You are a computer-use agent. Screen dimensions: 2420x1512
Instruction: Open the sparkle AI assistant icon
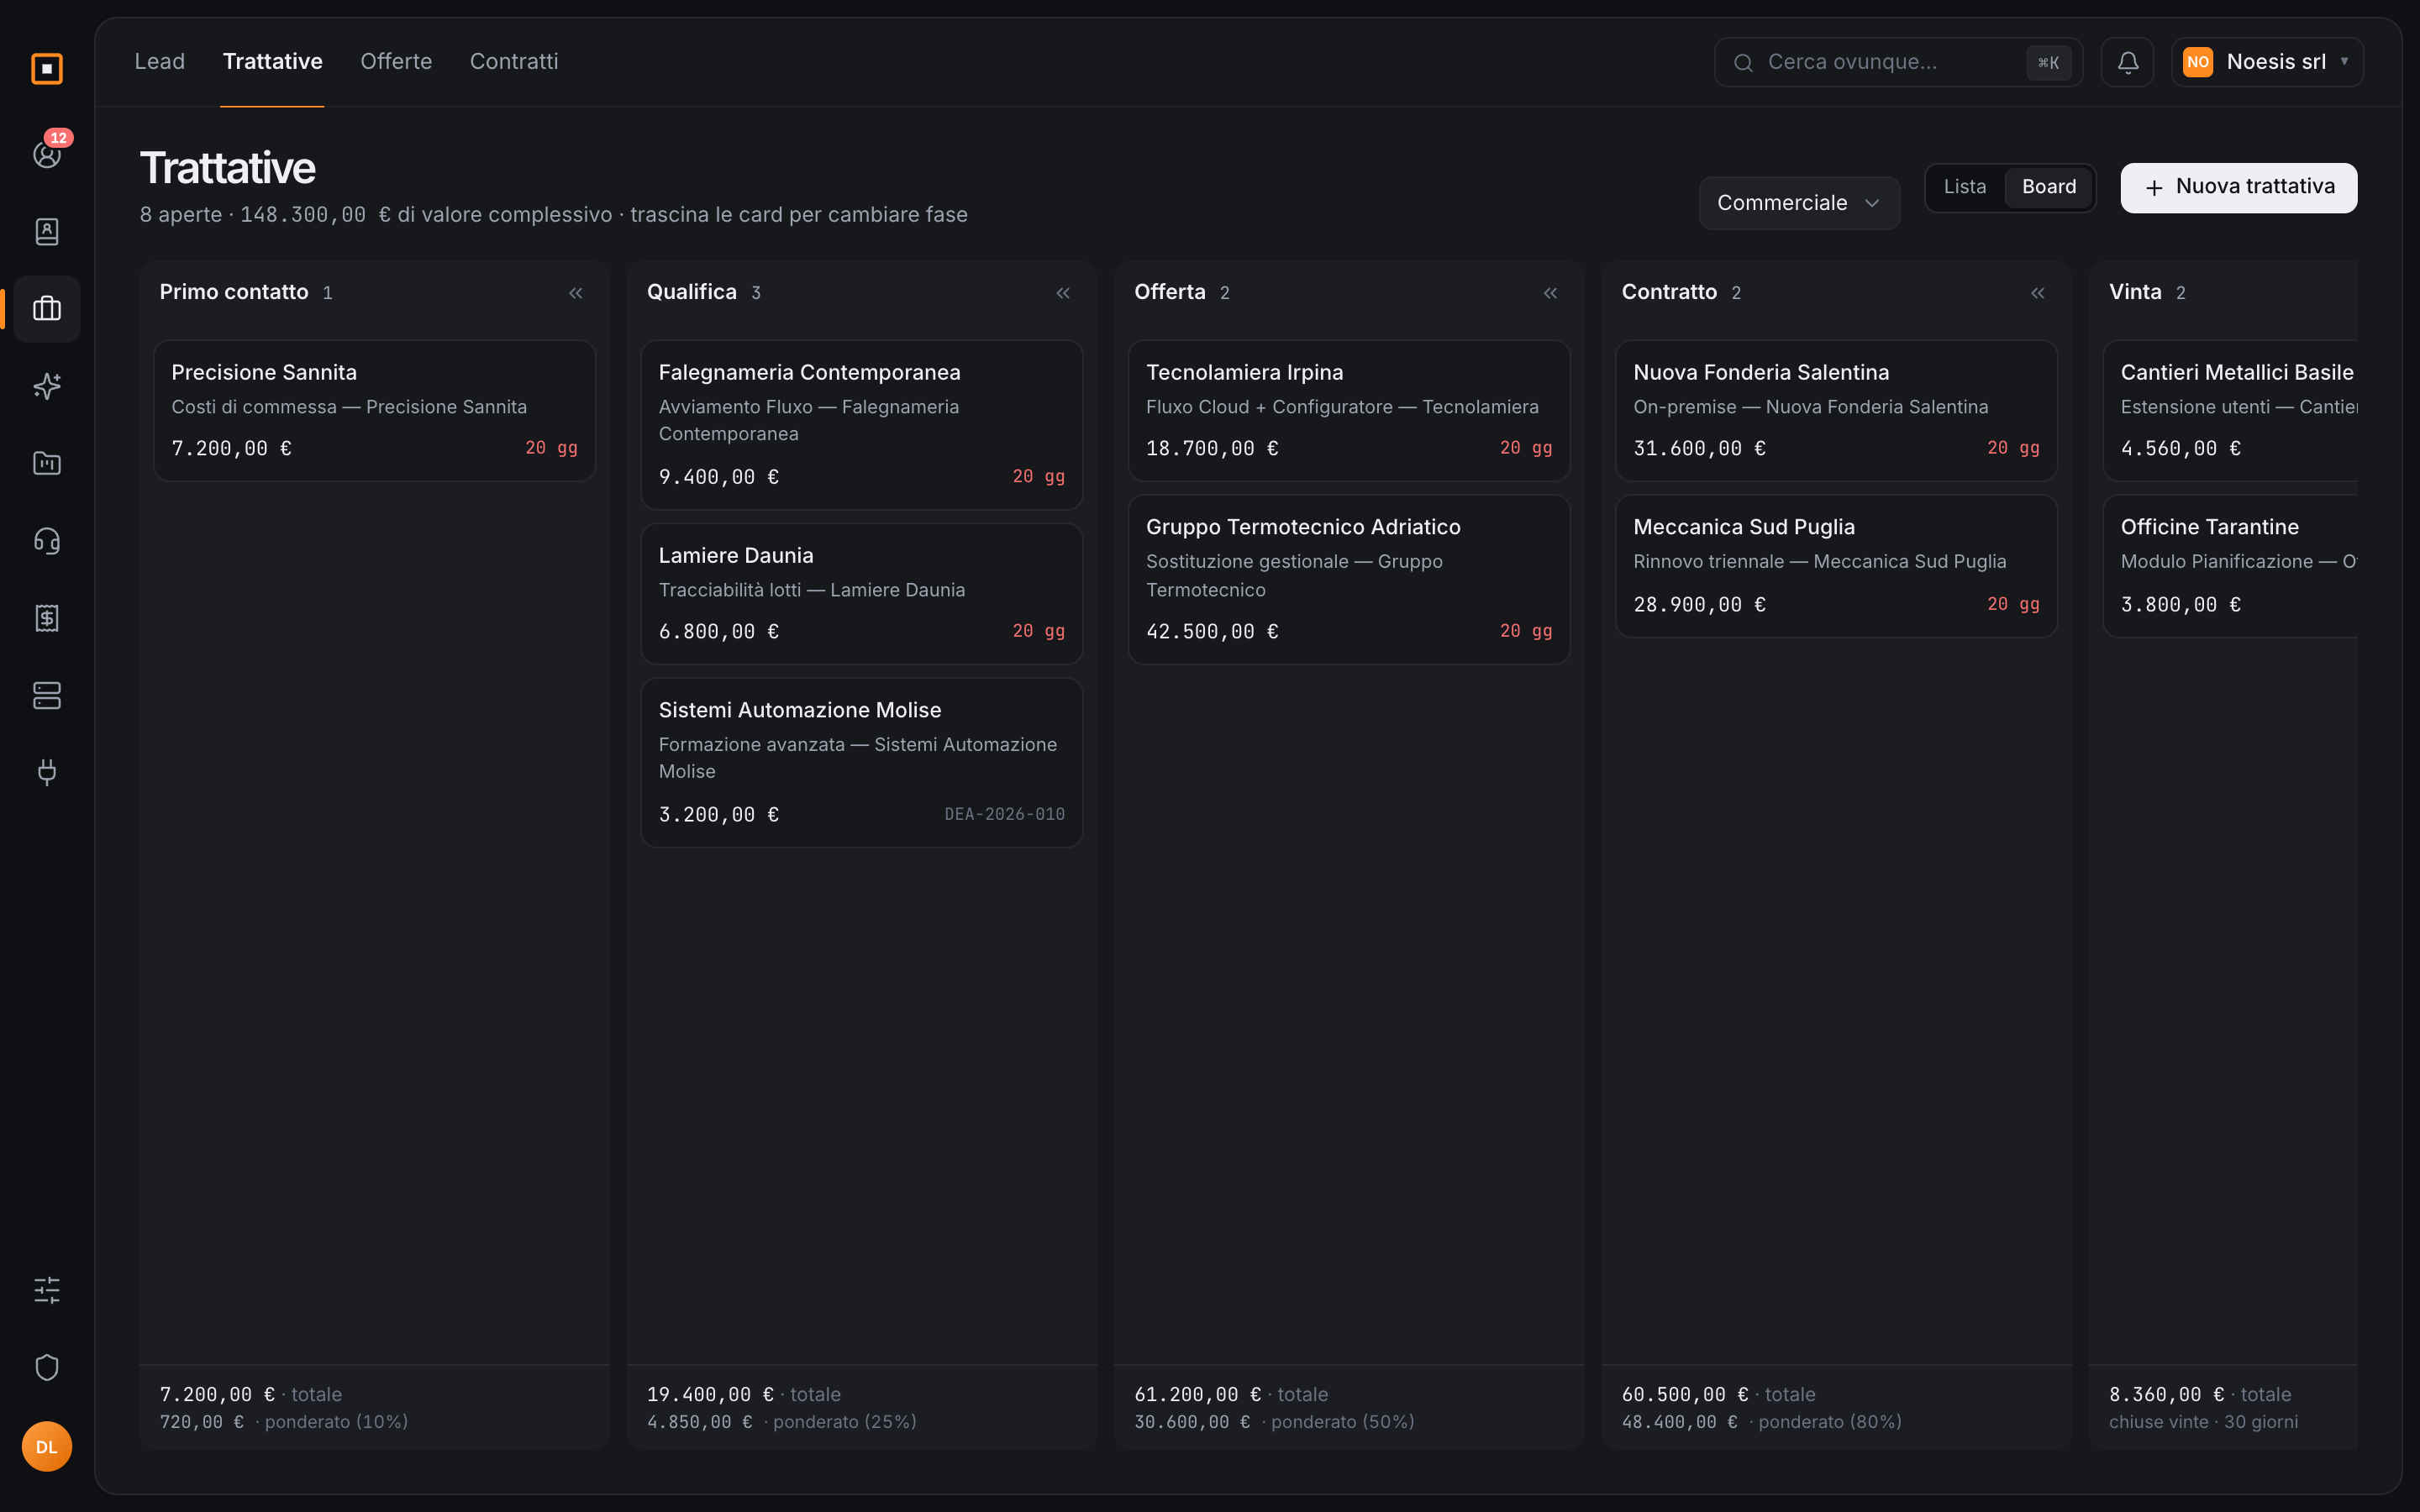pyautogui.click(x=47, y=386)
